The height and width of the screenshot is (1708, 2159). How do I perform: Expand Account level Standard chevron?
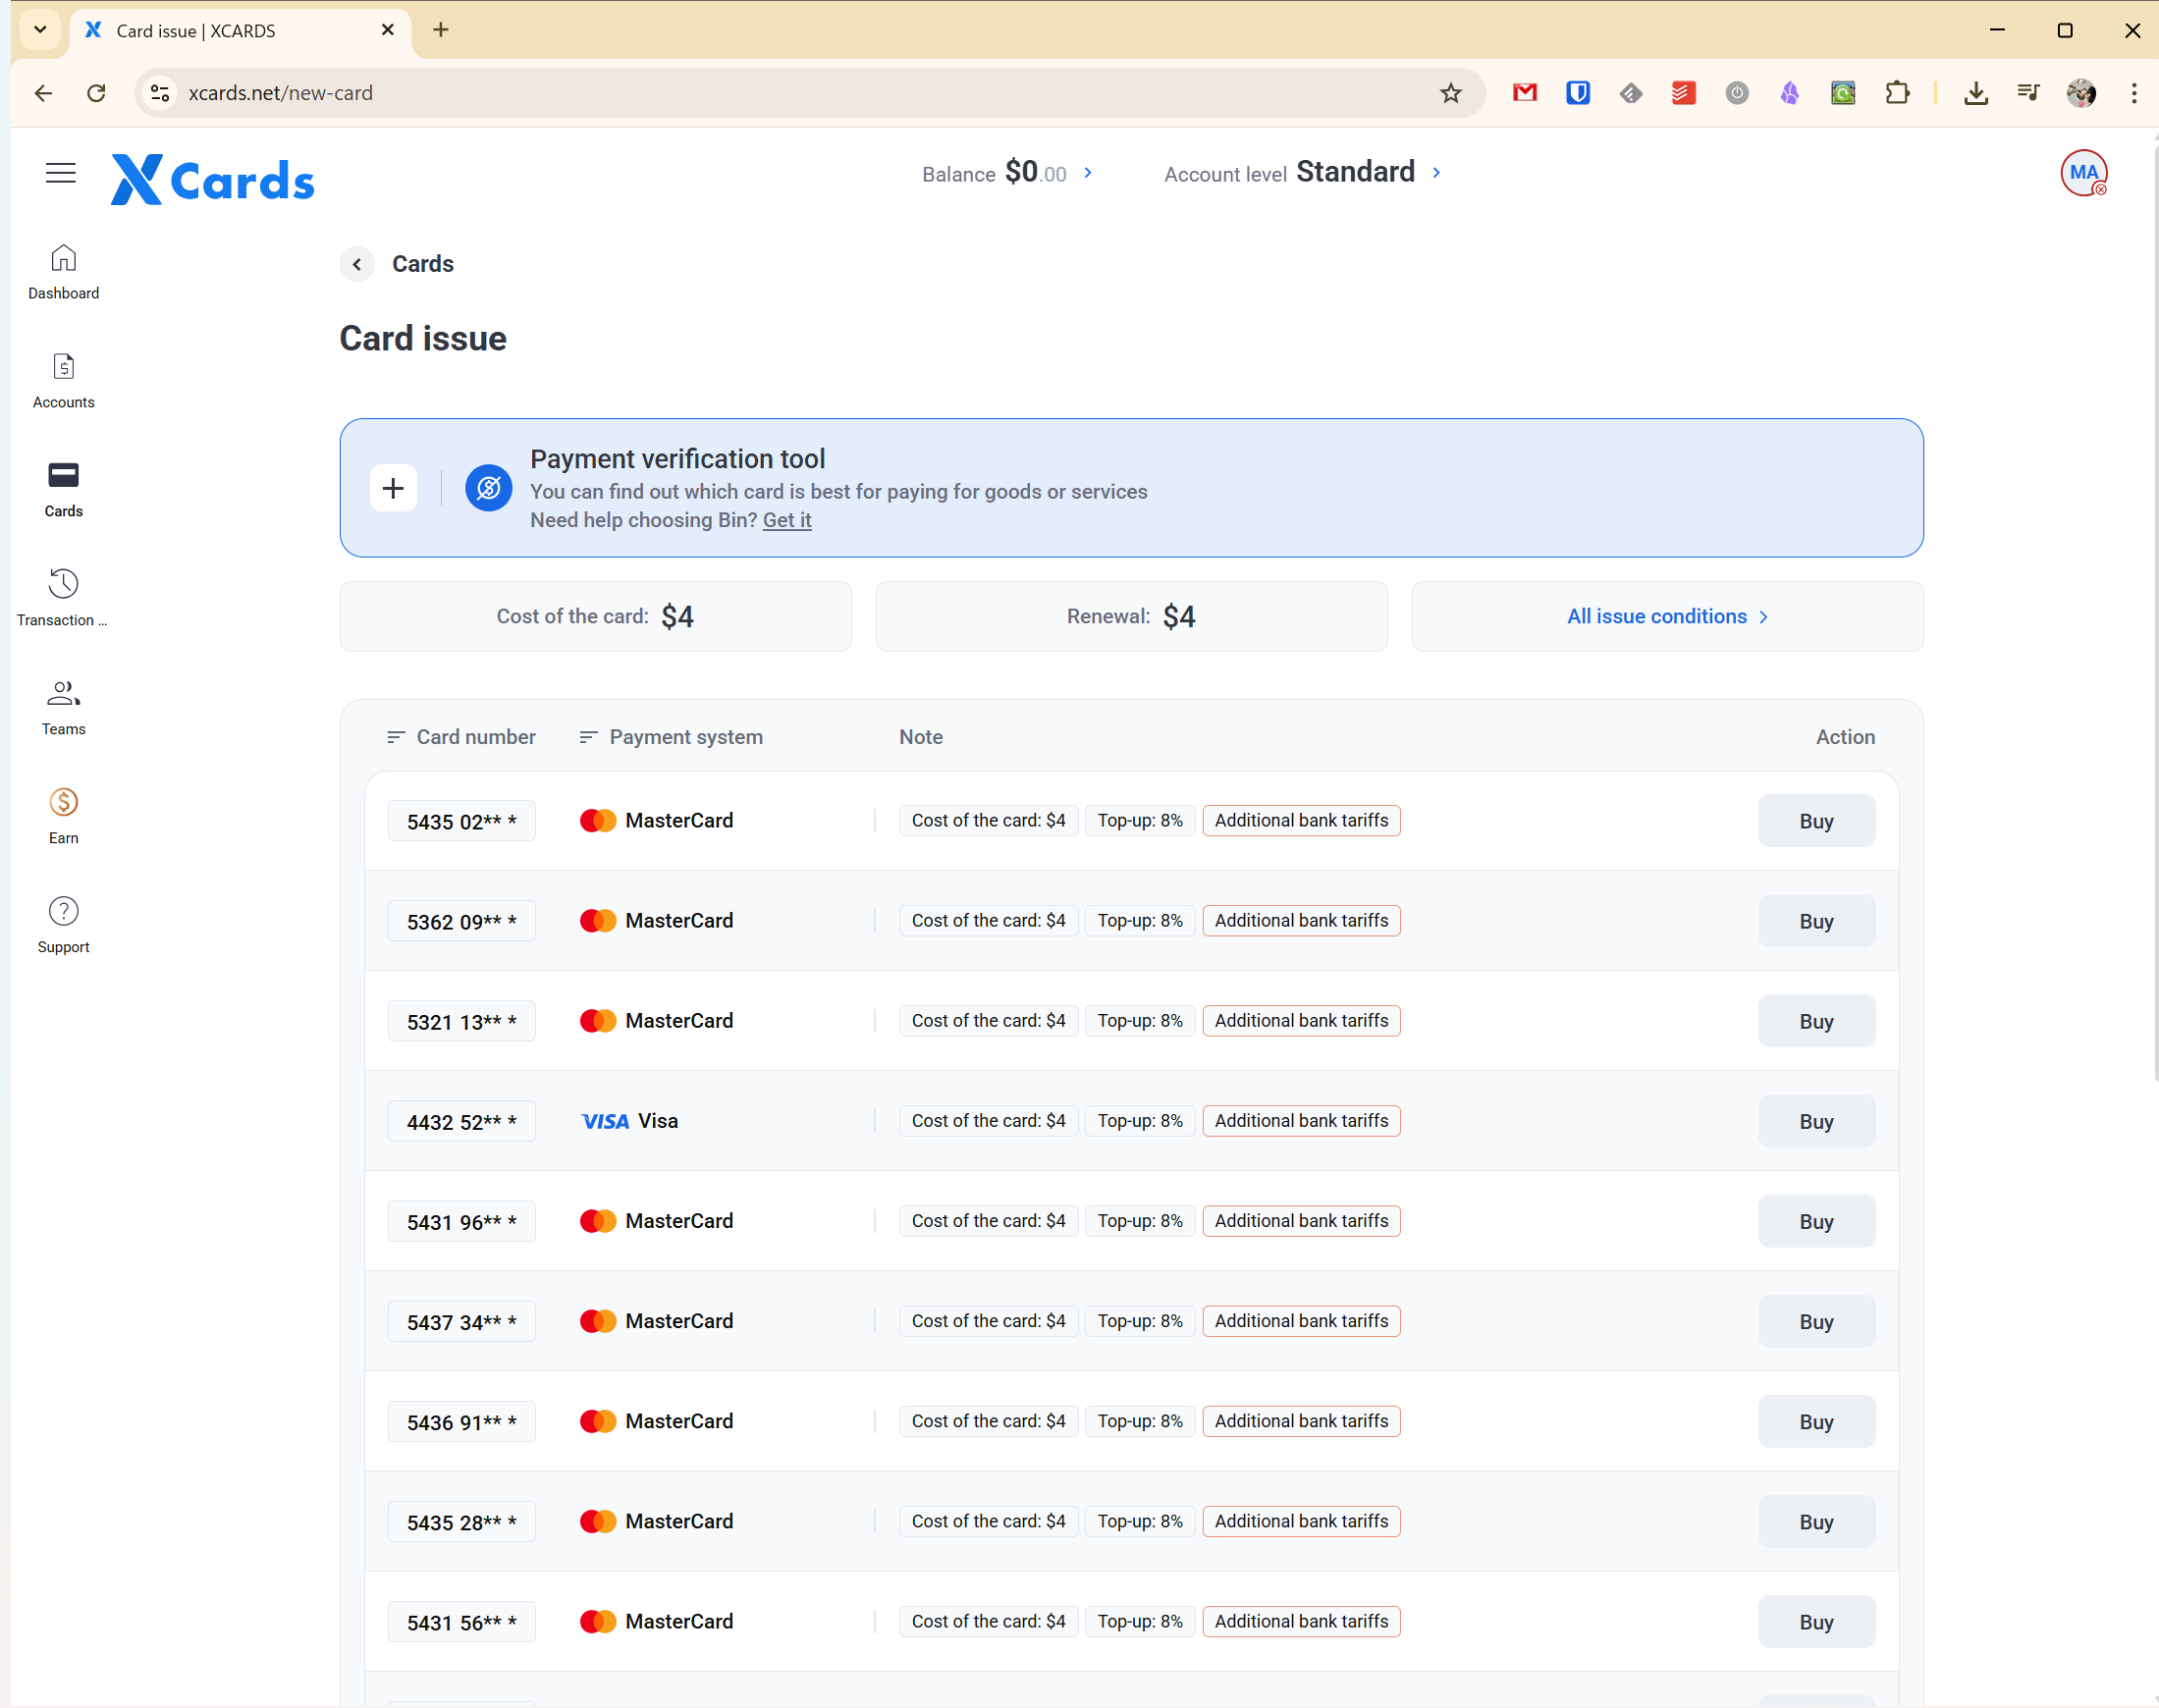1436,173
